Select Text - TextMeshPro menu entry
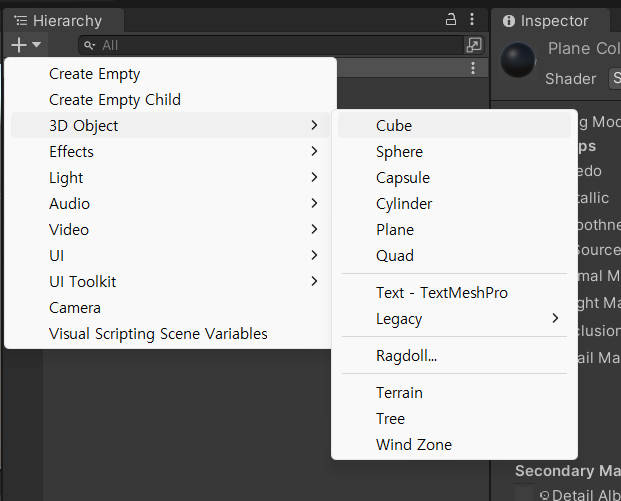The image size is (621, 501). 442,293
